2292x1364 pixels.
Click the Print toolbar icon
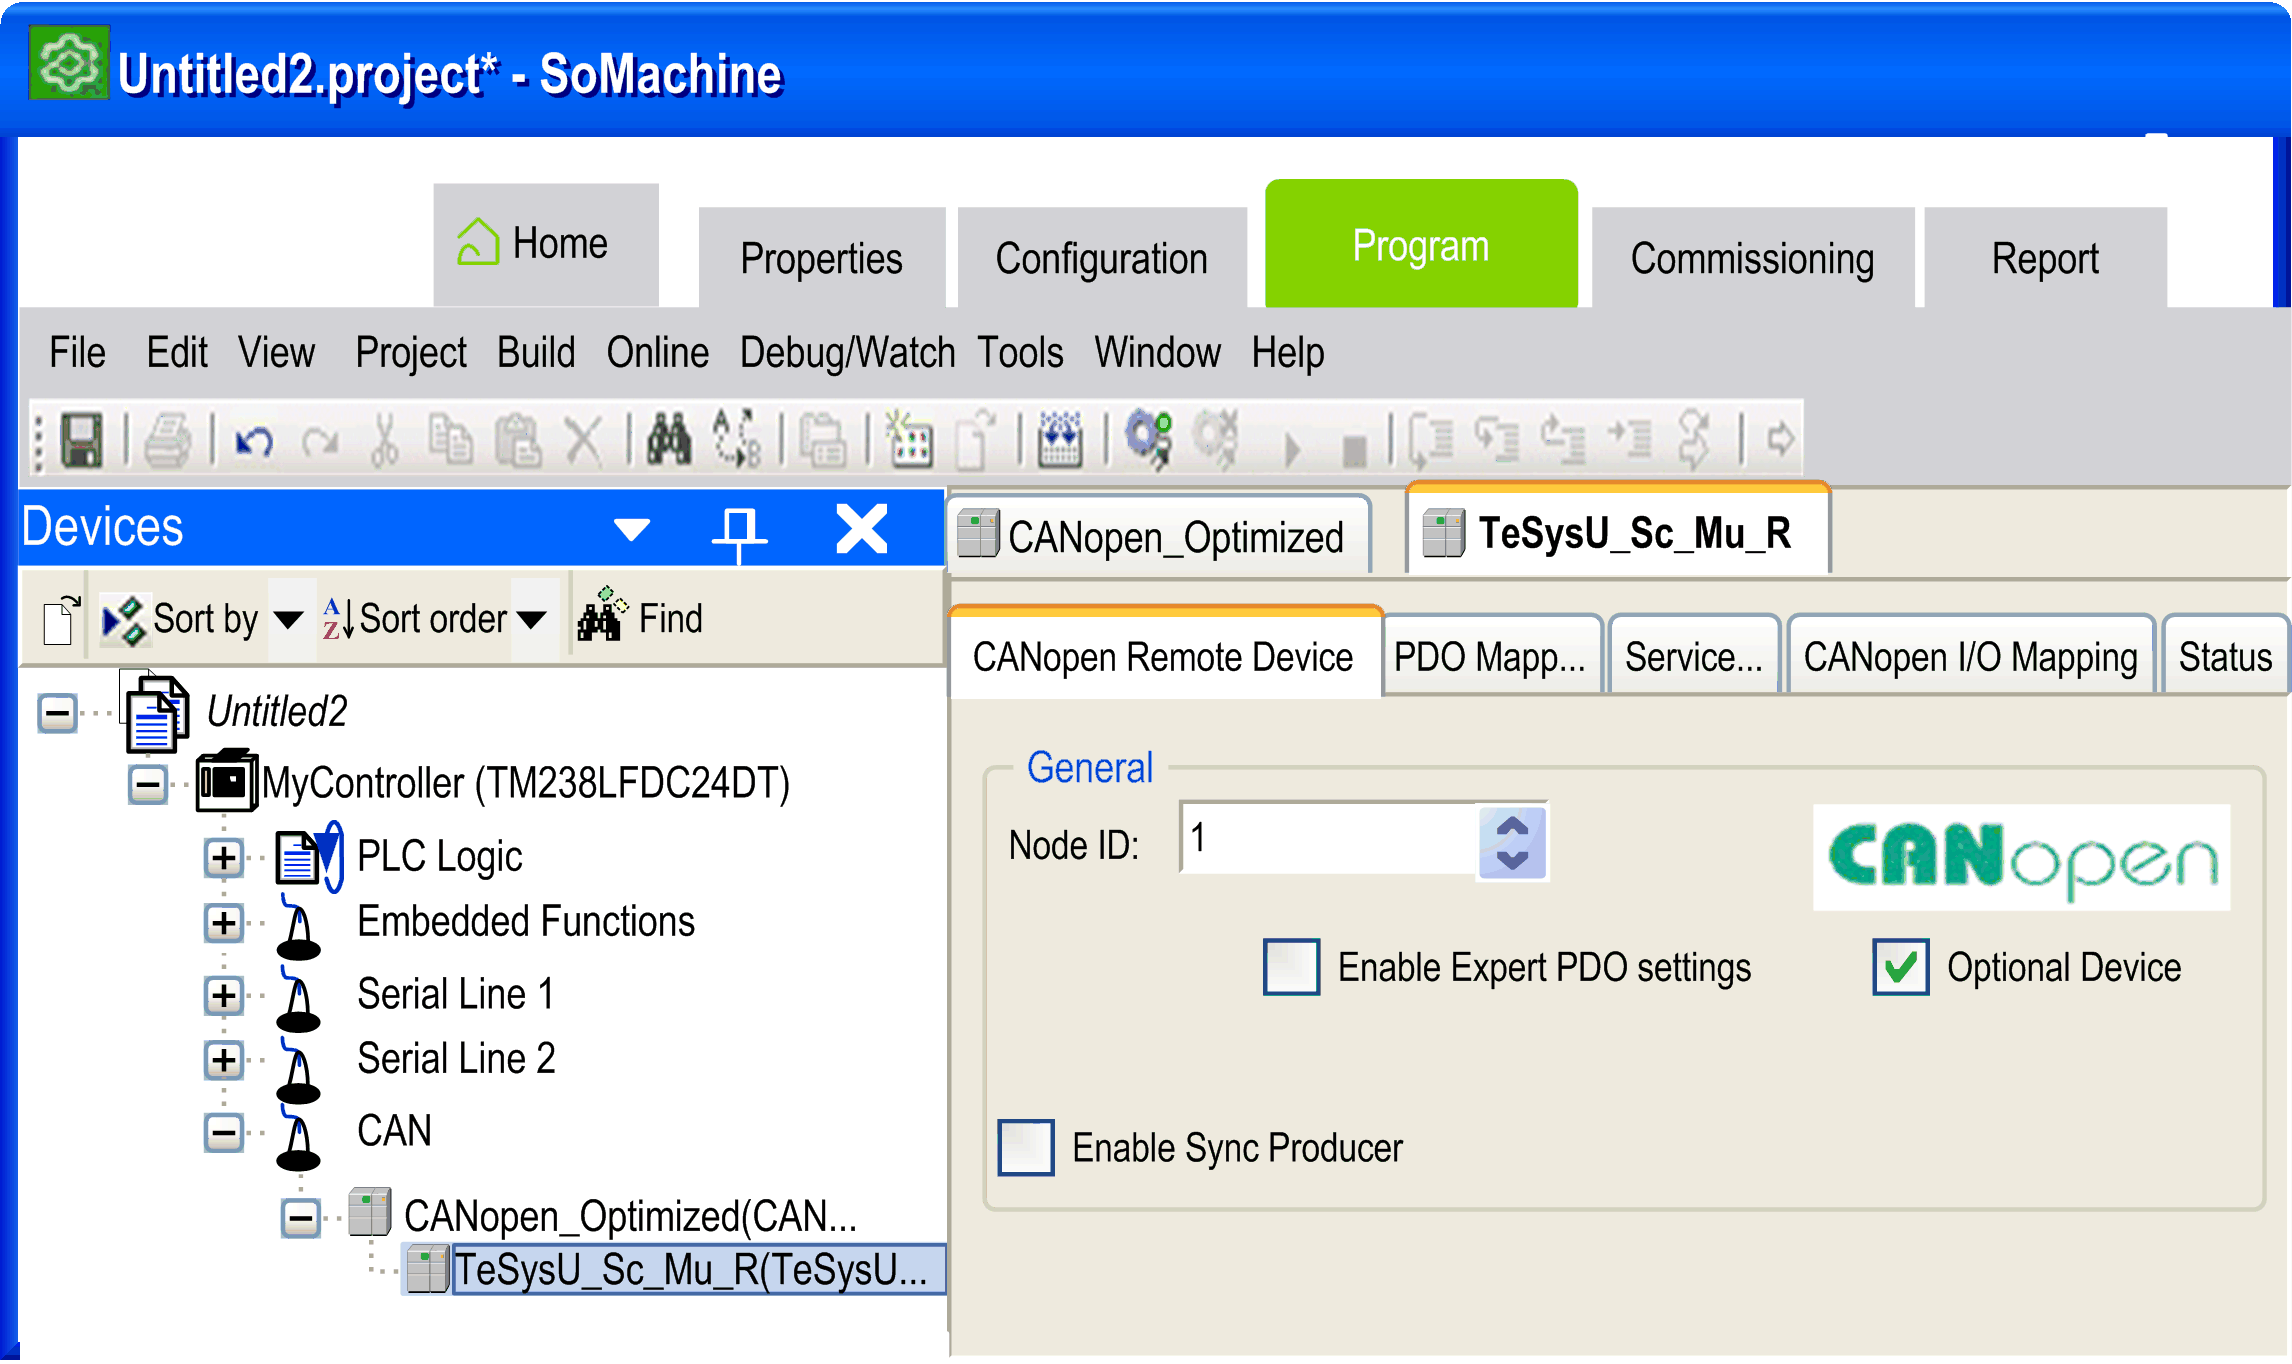point(167,440)
